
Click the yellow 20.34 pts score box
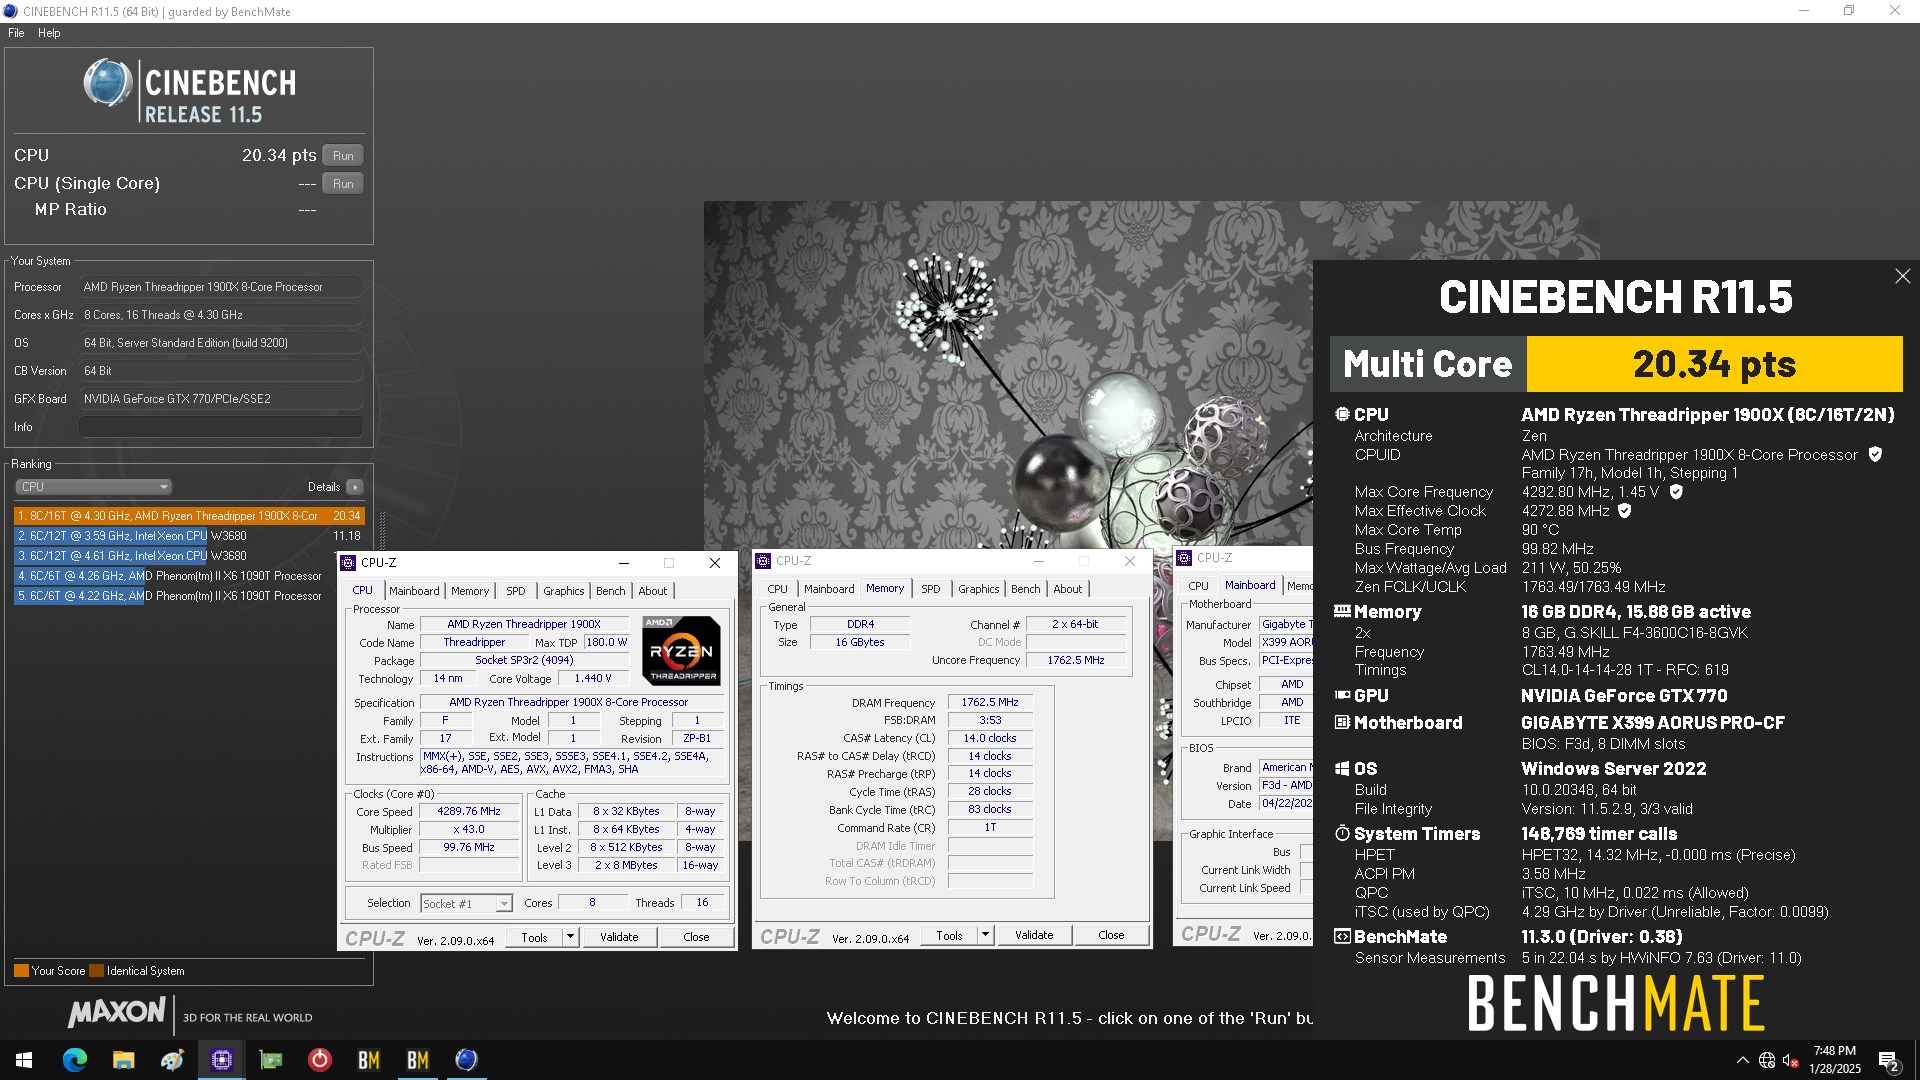pos(1714,364)
